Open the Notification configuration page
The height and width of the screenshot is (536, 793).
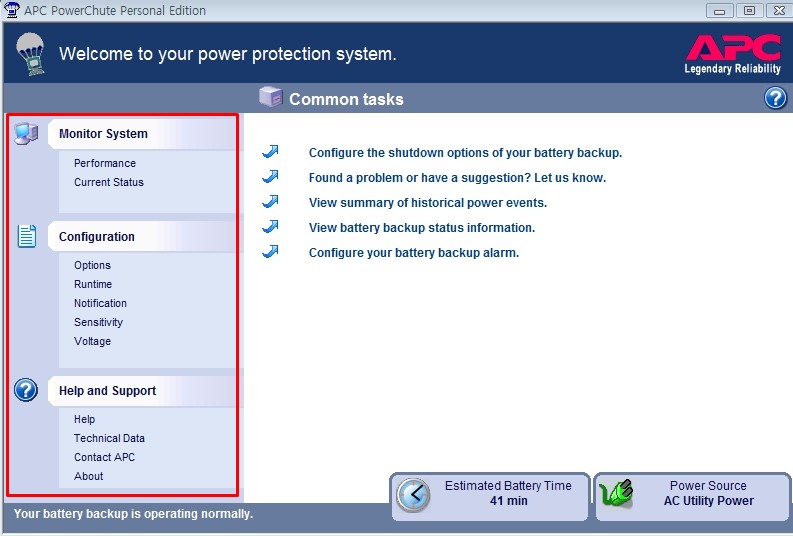tap(100, 303)
